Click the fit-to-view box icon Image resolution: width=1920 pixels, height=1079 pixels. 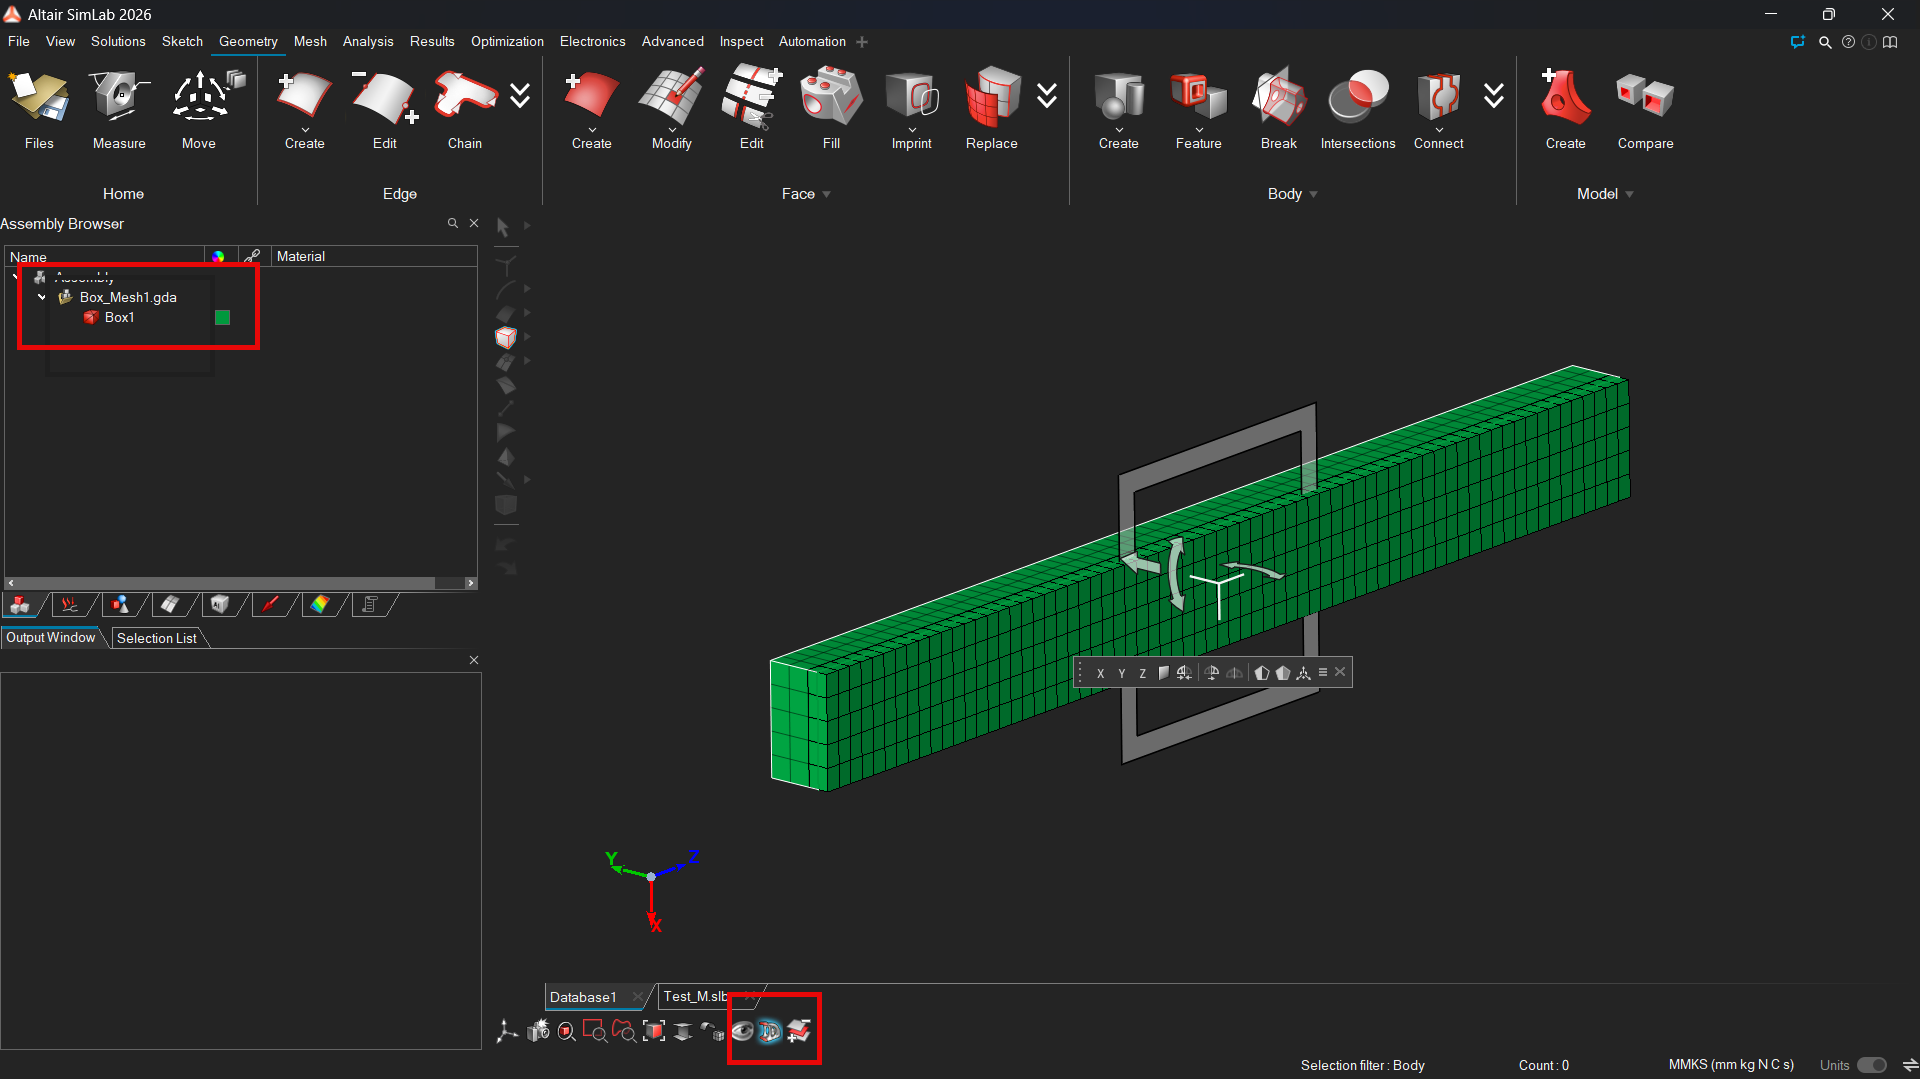point(654,1031)
